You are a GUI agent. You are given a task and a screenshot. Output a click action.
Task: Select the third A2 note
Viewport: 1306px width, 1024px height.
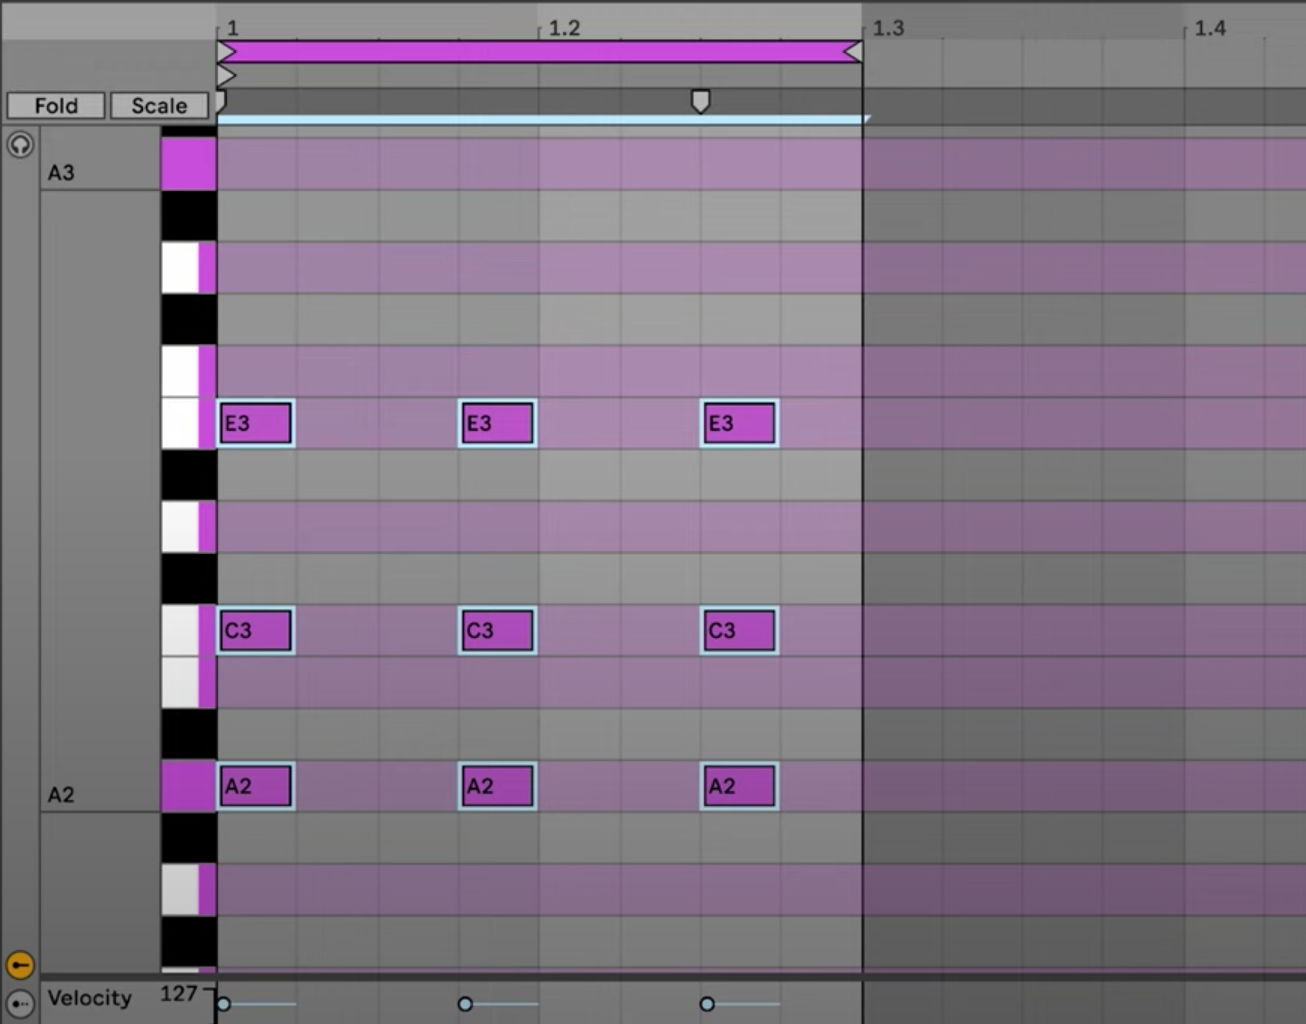click(740, 786)
